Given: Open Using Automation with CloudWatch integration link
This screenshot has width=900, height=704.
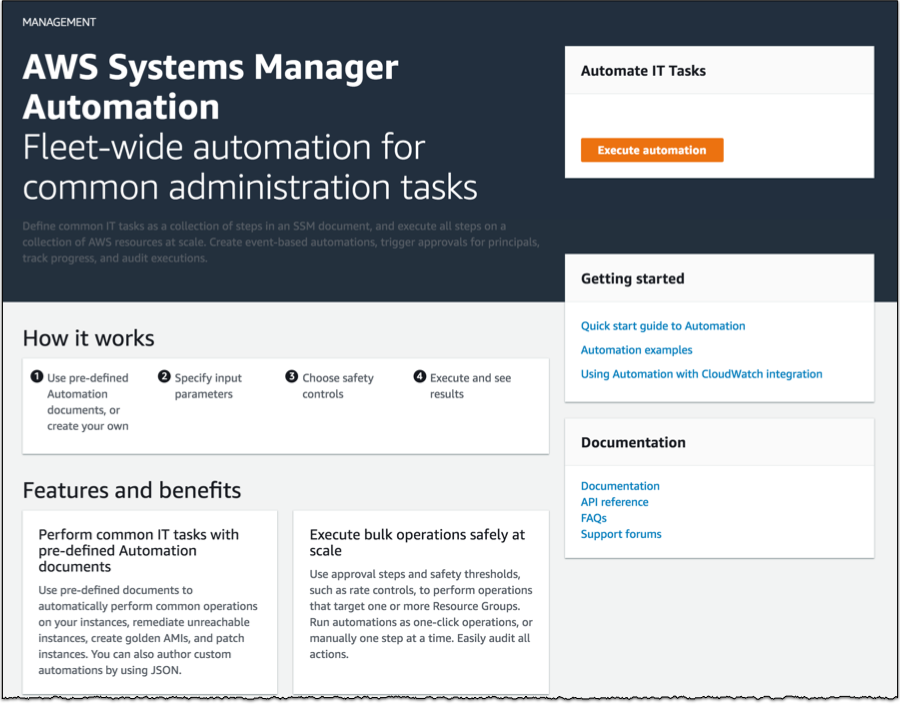Looking at the screenshot, I should tap(701, 374).
